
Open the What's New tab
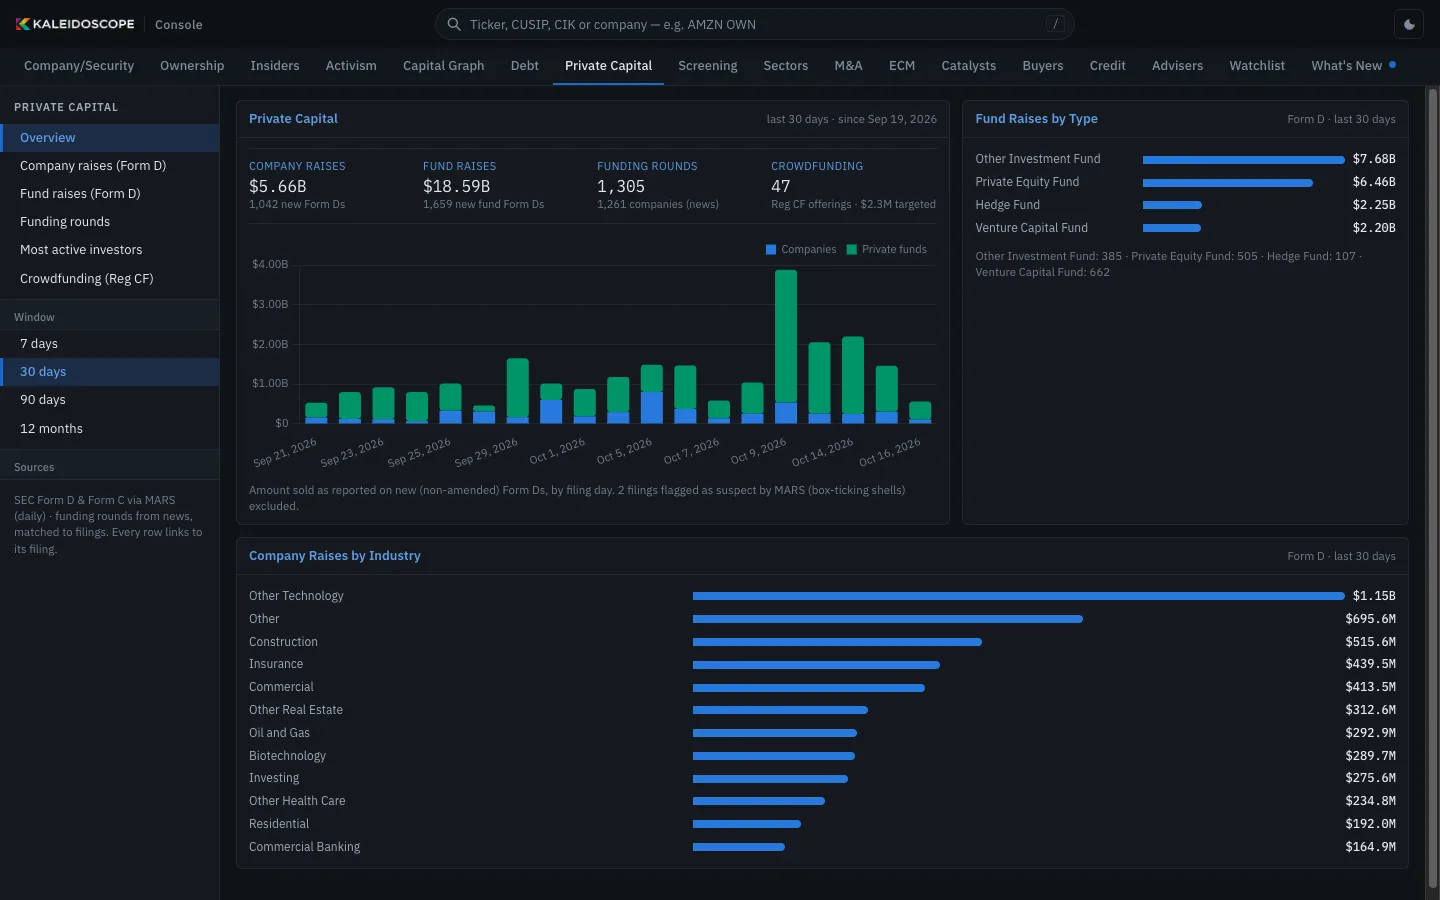1354,66
